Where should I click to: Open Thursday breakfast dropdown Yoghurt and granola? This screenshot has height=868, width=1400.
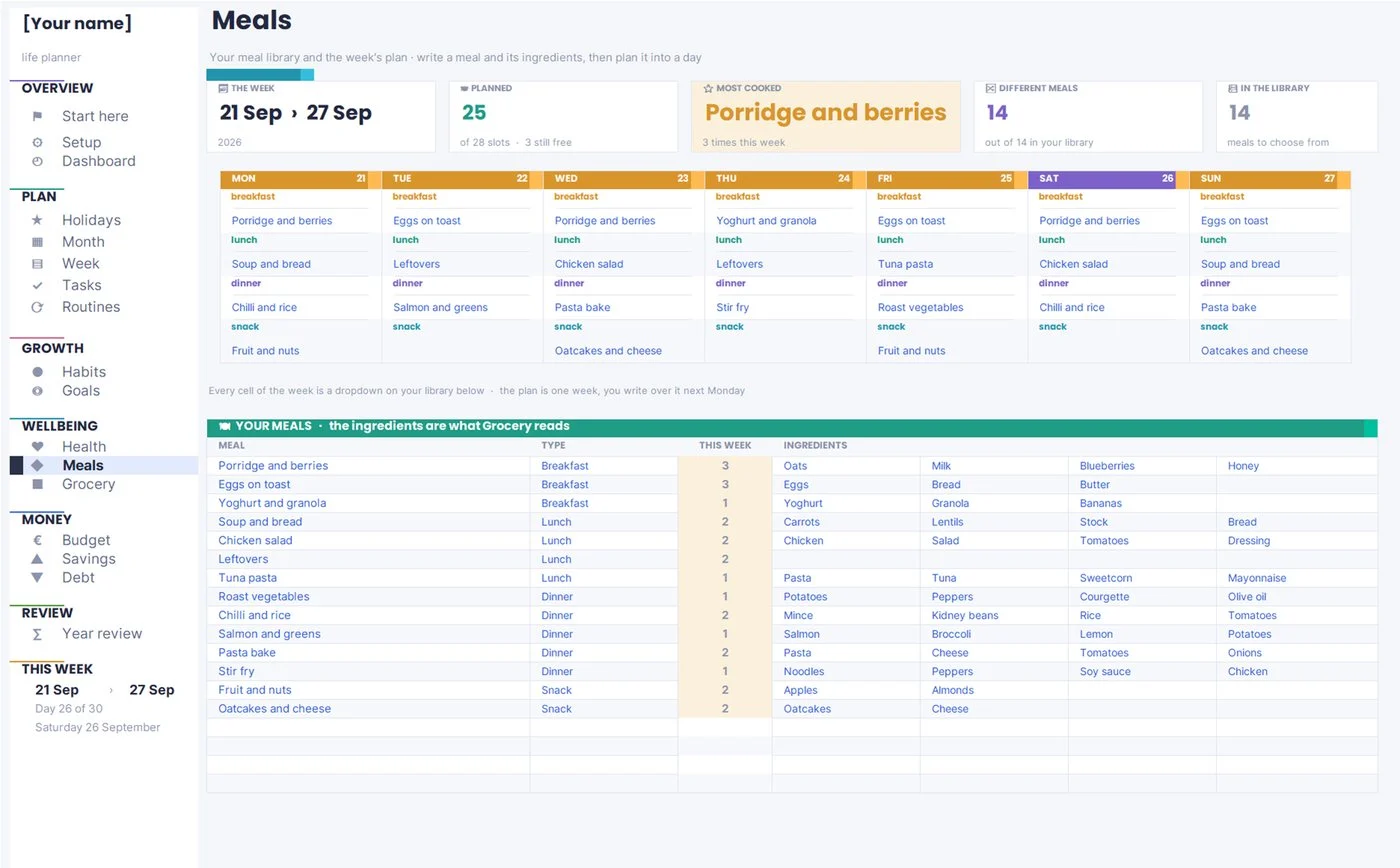tap(785, 221)
